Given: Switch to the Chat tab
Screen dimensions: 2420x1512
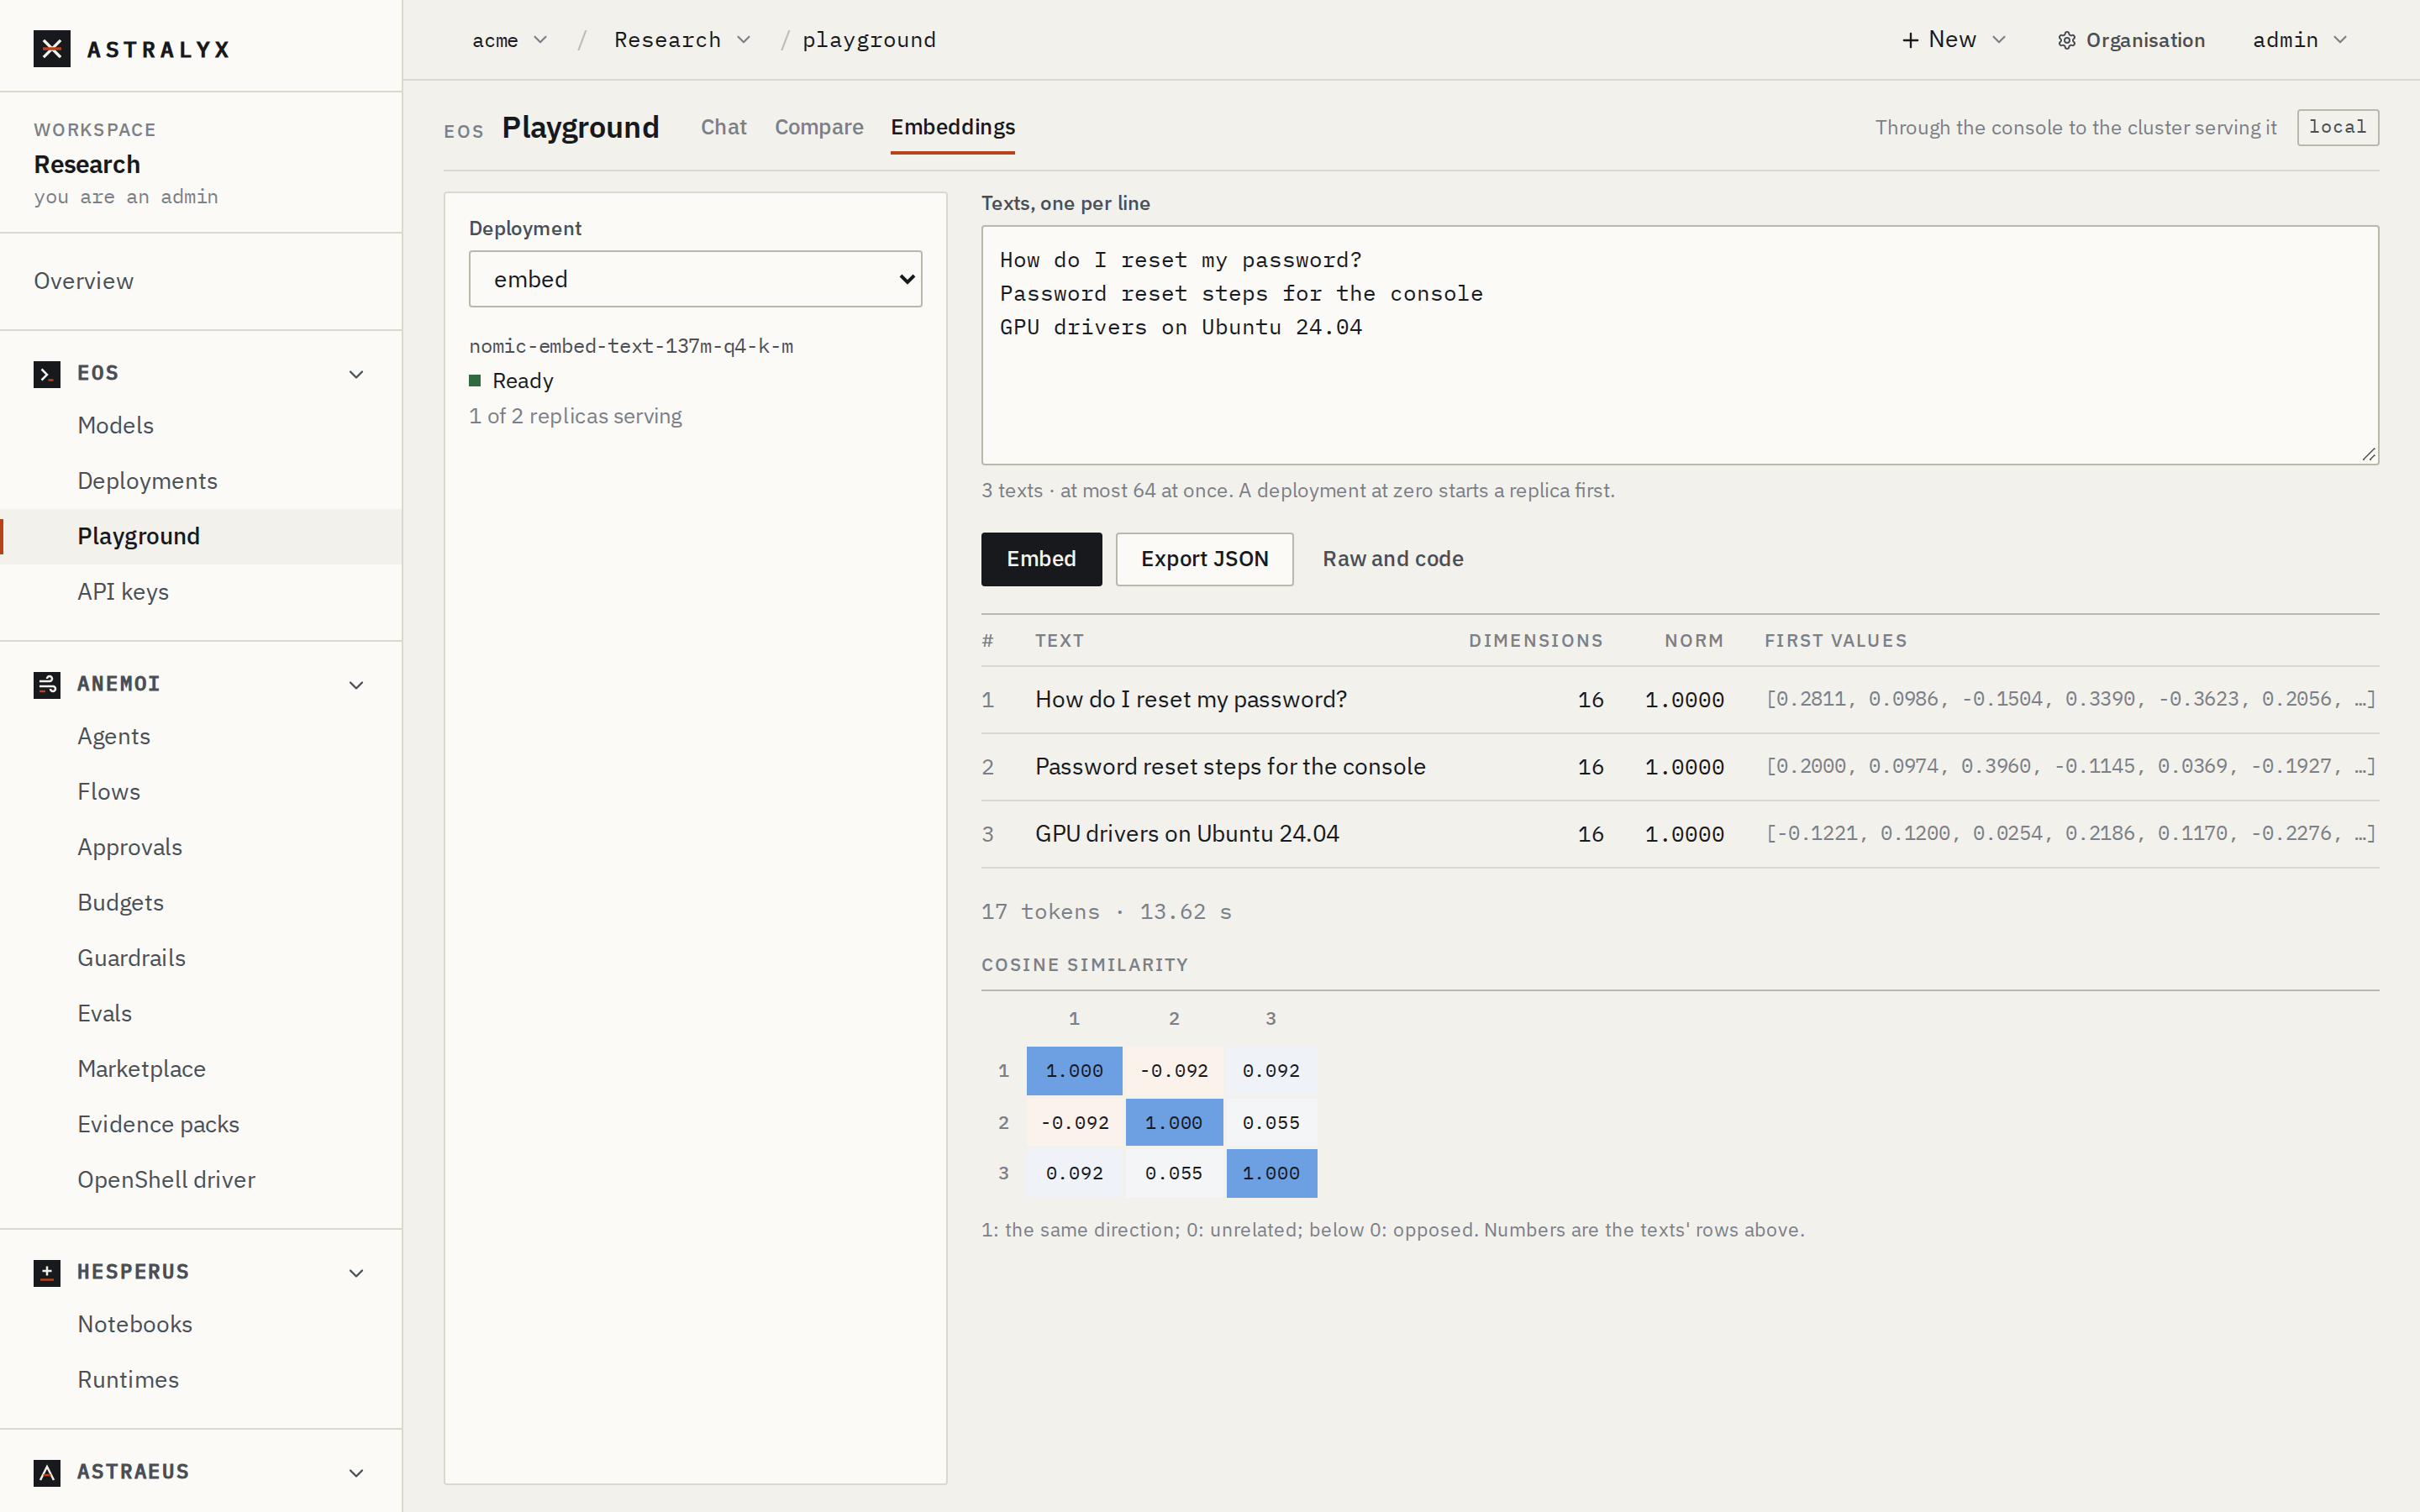Looking at the screenshot, I should (723, 127).
